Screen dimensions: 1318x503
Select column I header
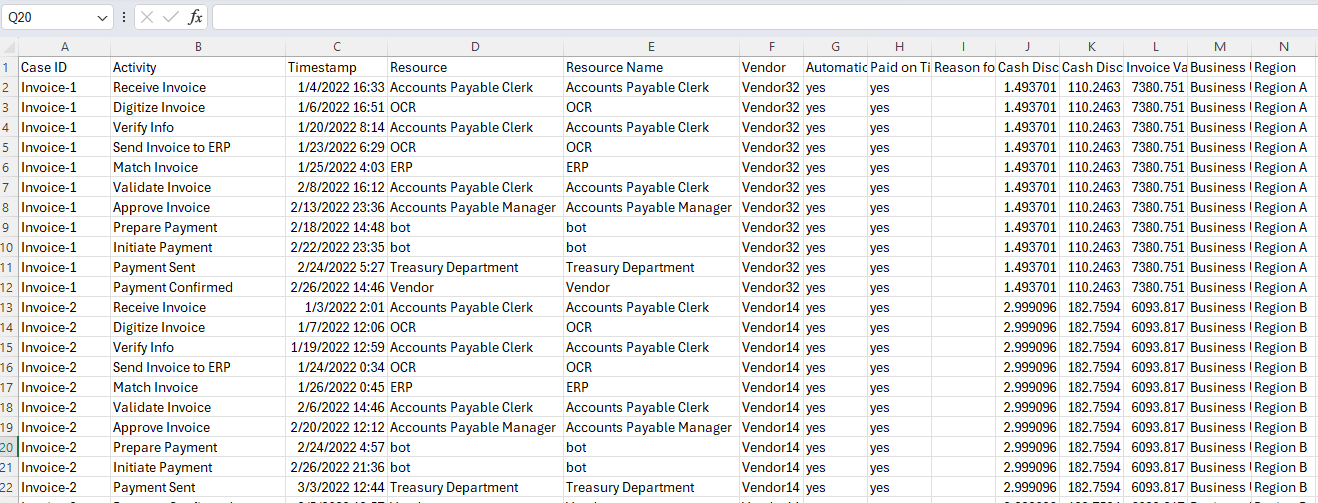[963, 46]
